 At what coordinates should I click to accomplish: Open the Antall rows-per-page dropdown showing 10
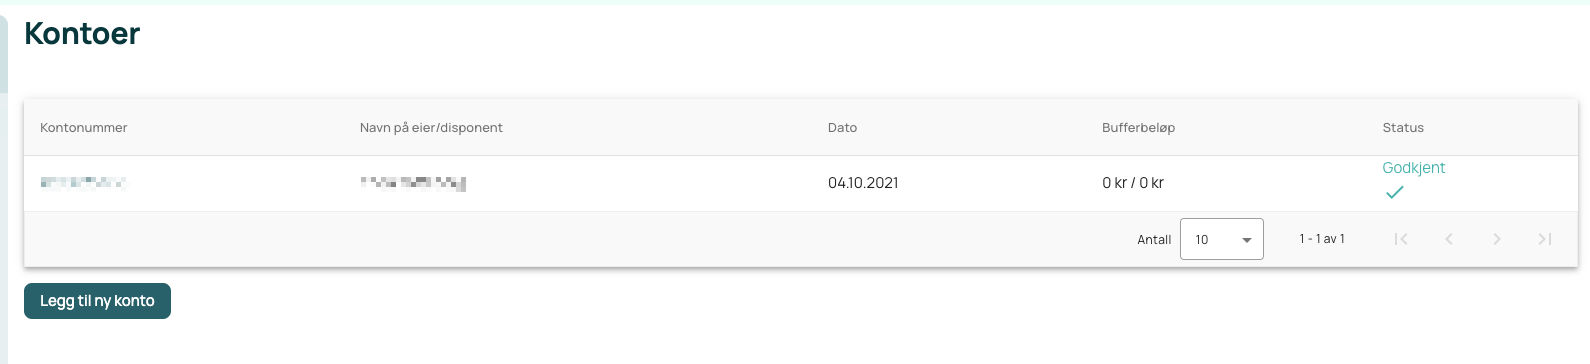click(1222, 239)
